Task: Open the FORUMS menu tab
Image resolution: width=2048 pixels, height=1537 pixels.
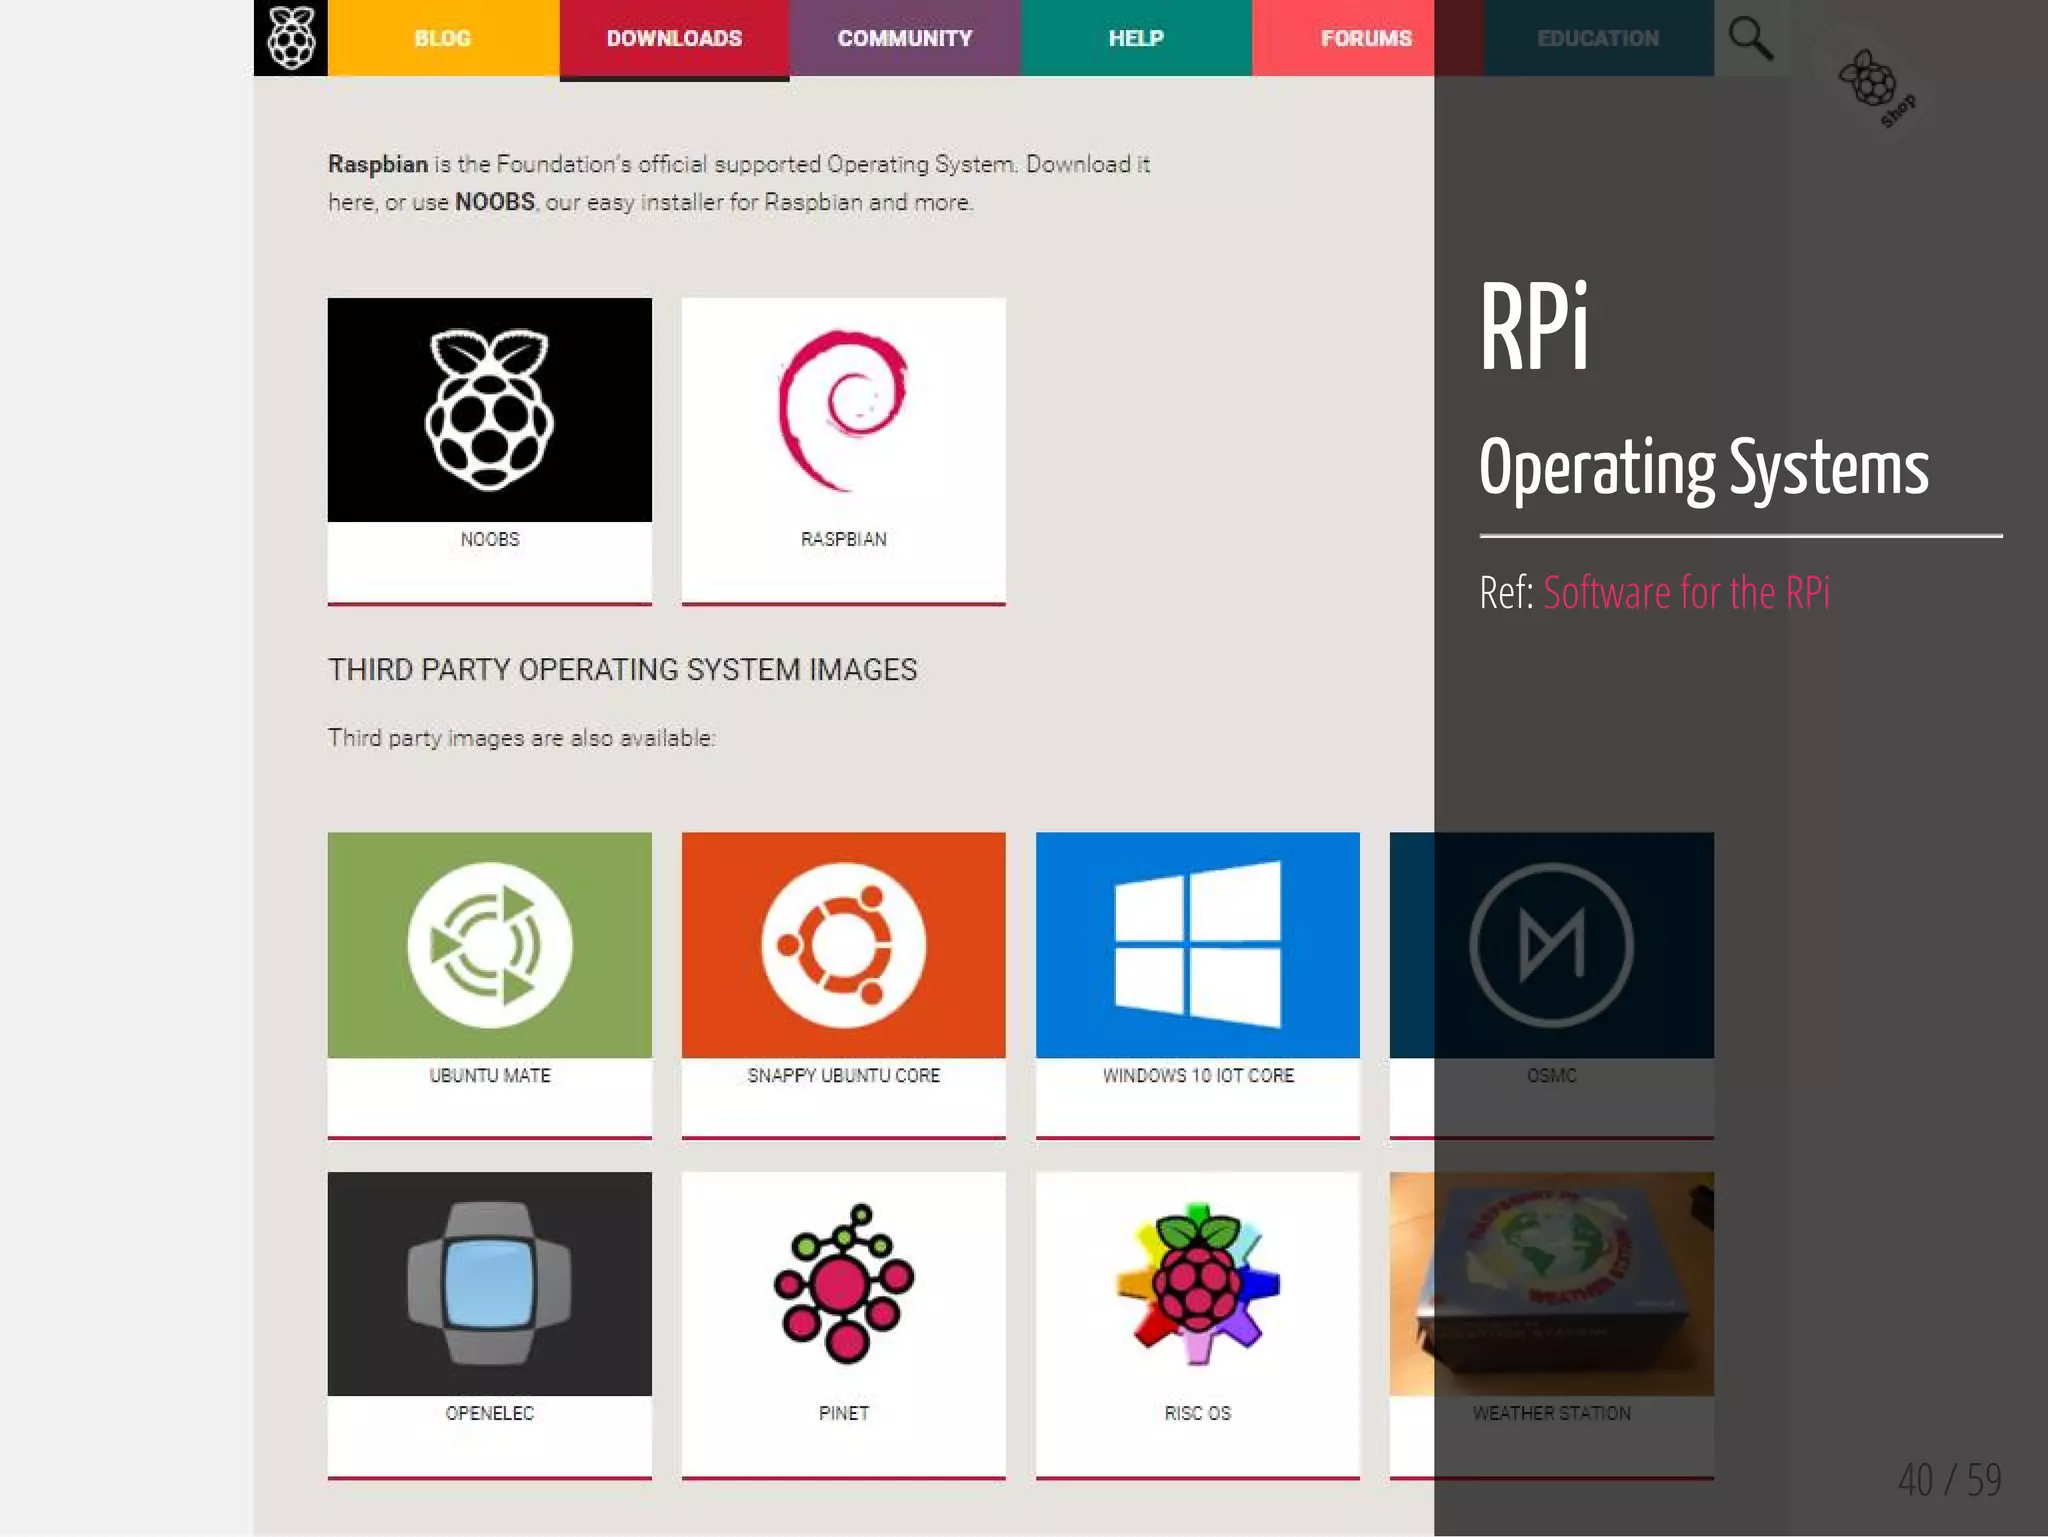Action: (1367, 38)
